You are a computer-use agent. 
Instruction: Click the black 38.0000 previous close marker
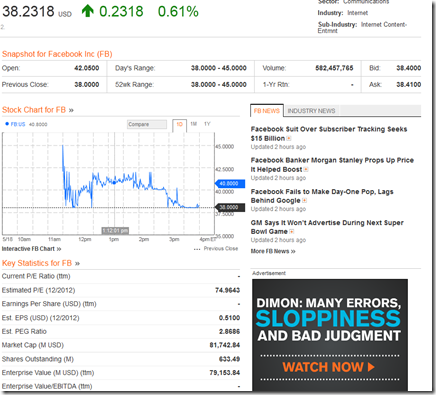(230, 207)
